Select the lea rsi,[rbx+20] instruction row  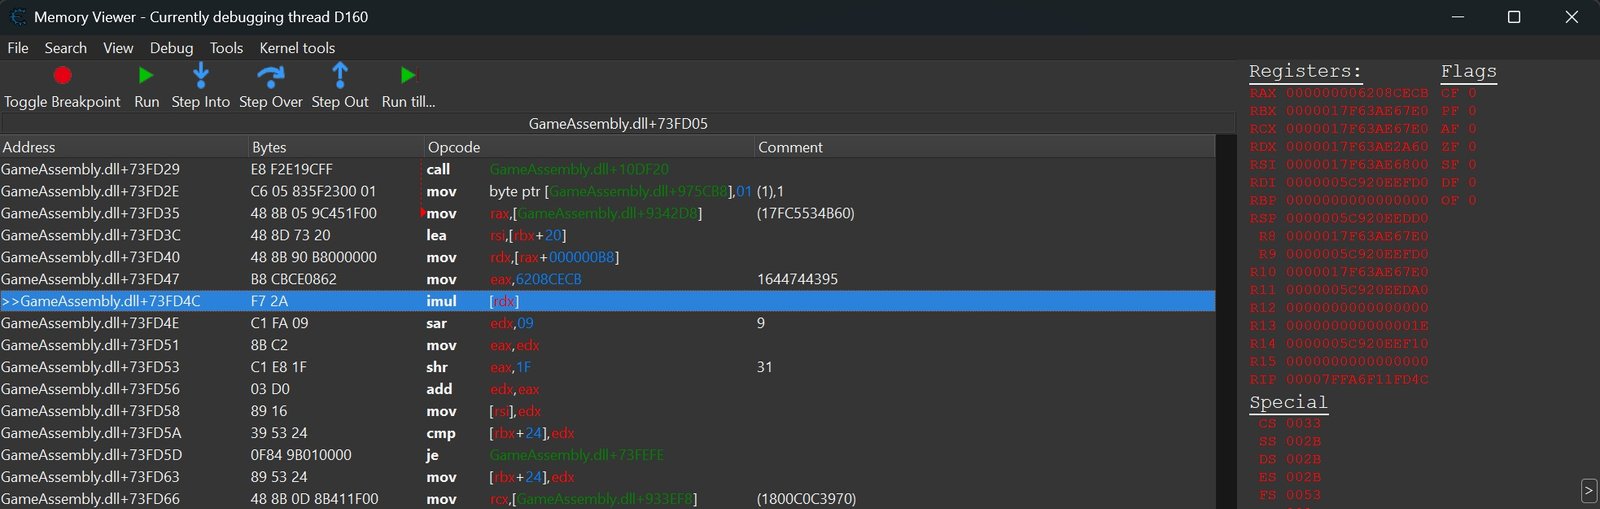coord(607,235)
